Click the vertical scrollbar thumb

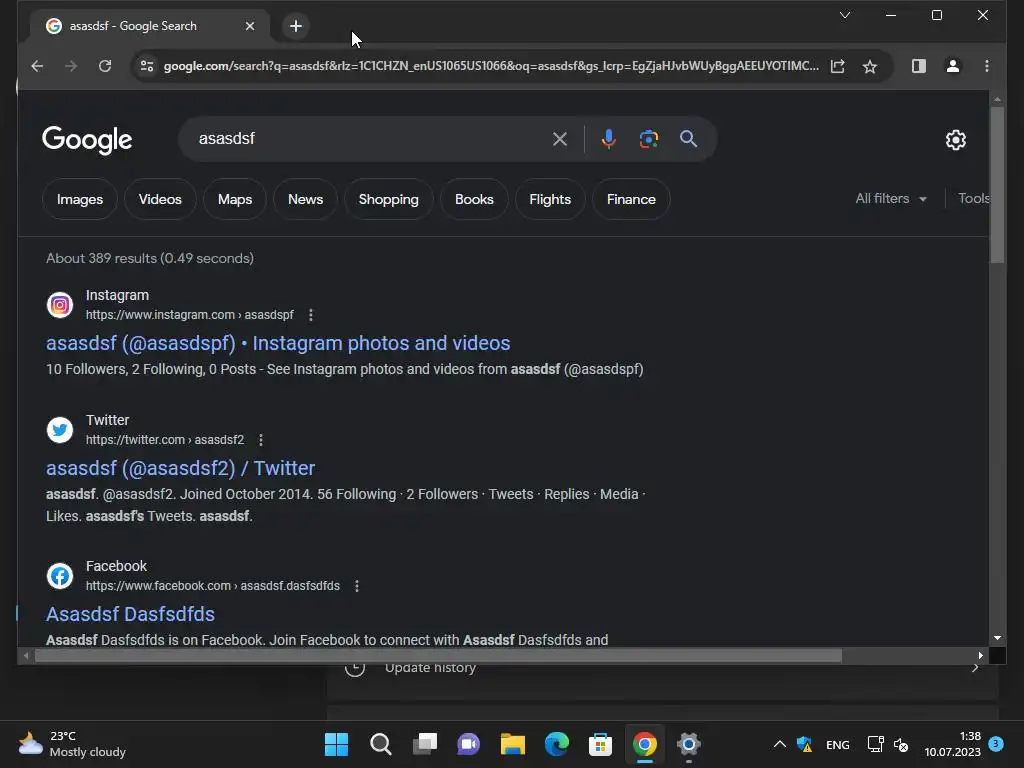(997, 184)
